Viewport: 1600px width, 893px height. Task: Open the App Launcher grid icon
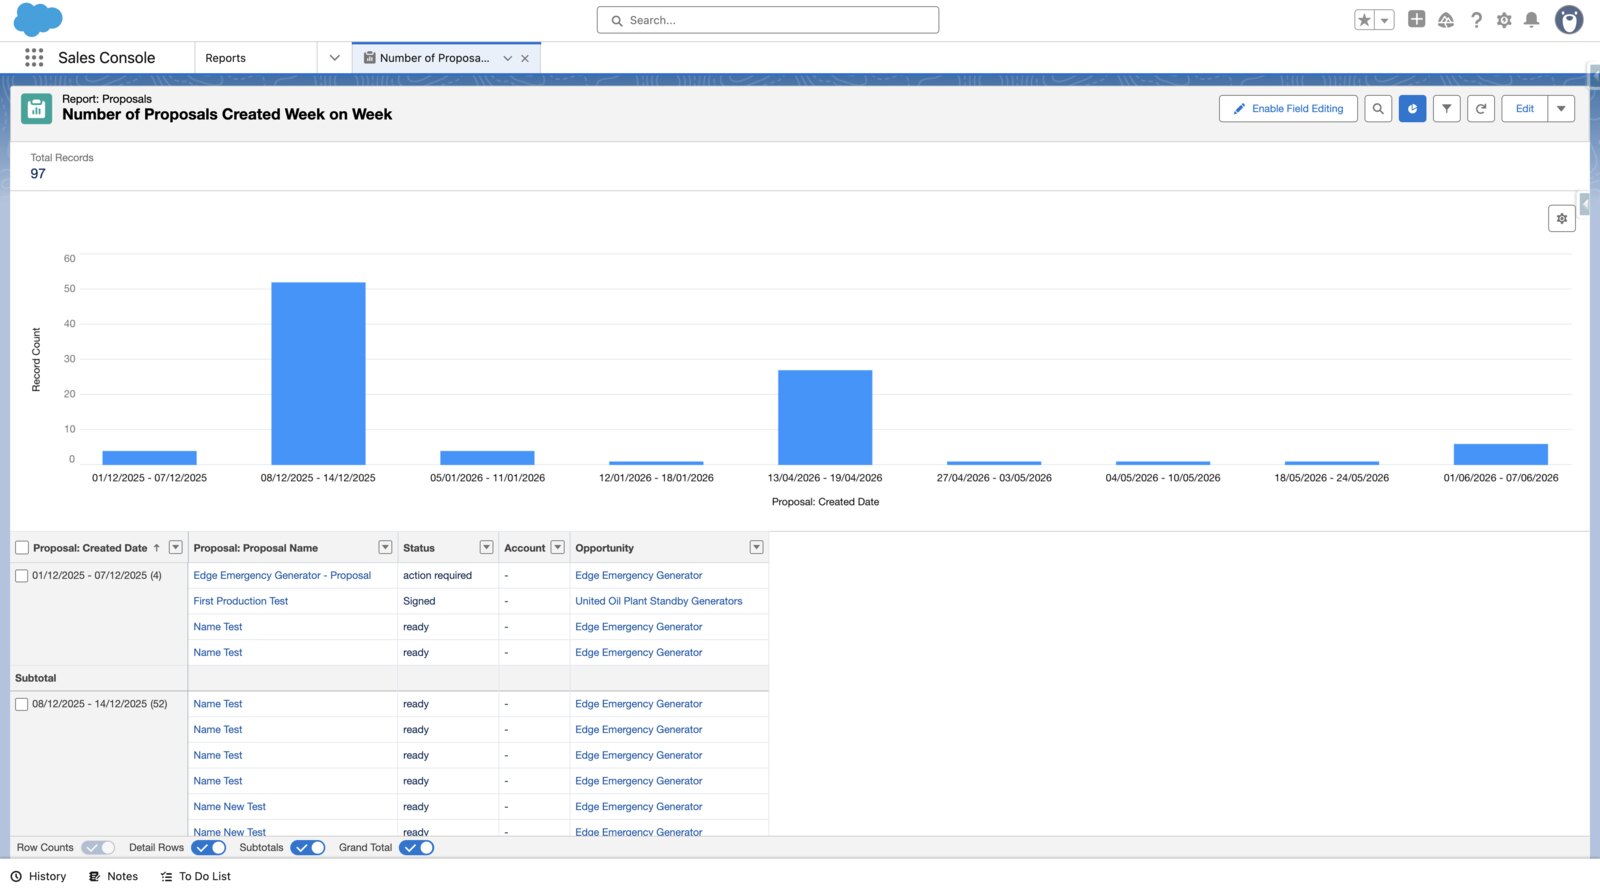tap(34, 58)
